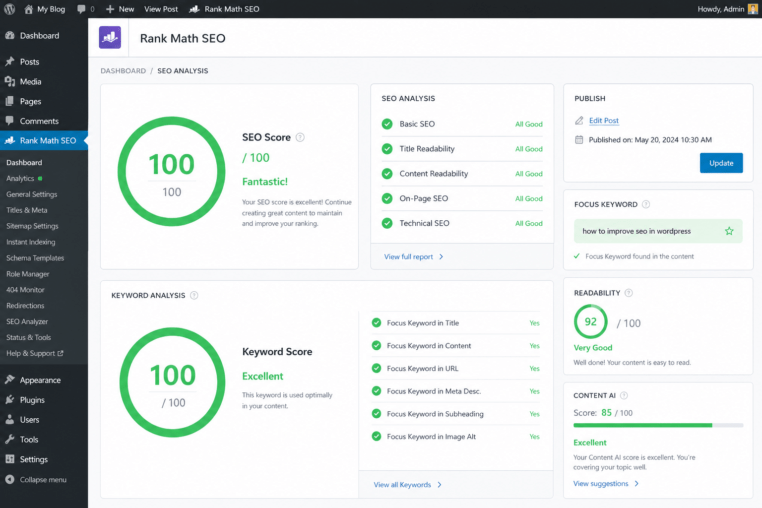Click Focus Keyword in Subheading check
Screen dimensions: 762x508
376,414
